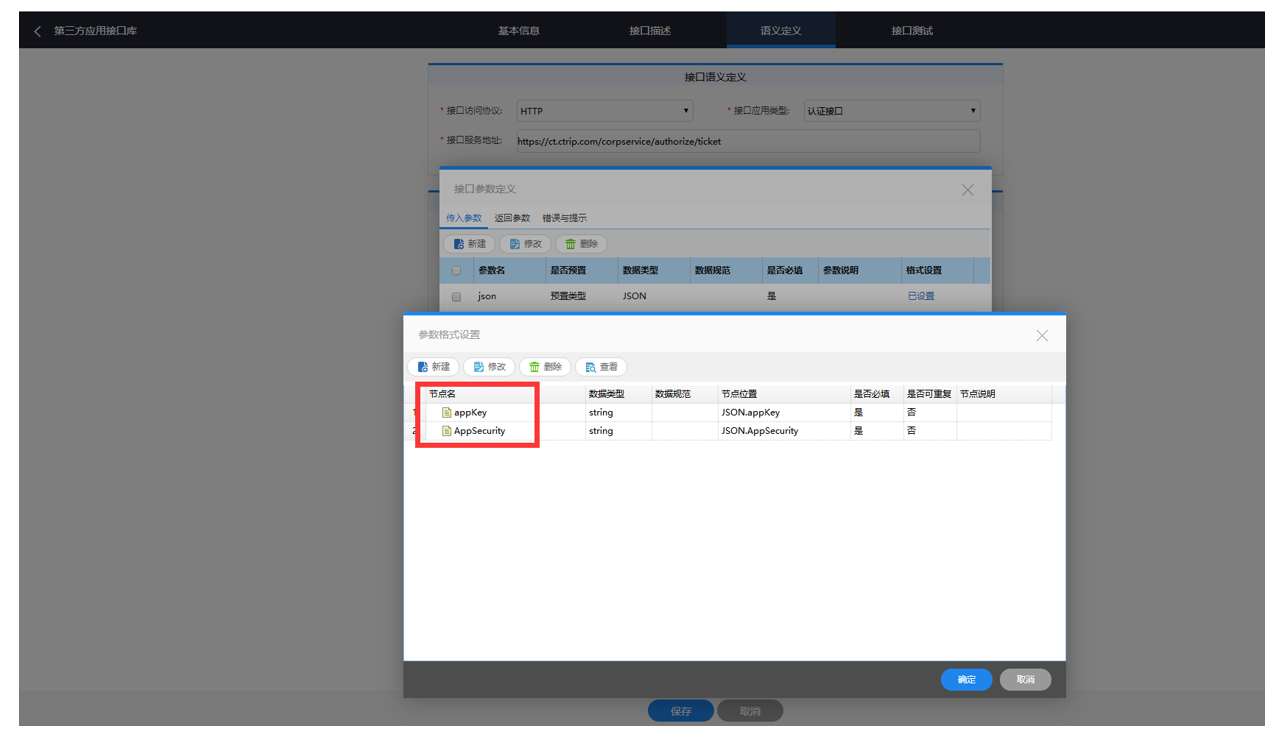Select the appKey node file icon
Image resolution: width=1267 pixels, height=734 pixels.
(447, 412)
